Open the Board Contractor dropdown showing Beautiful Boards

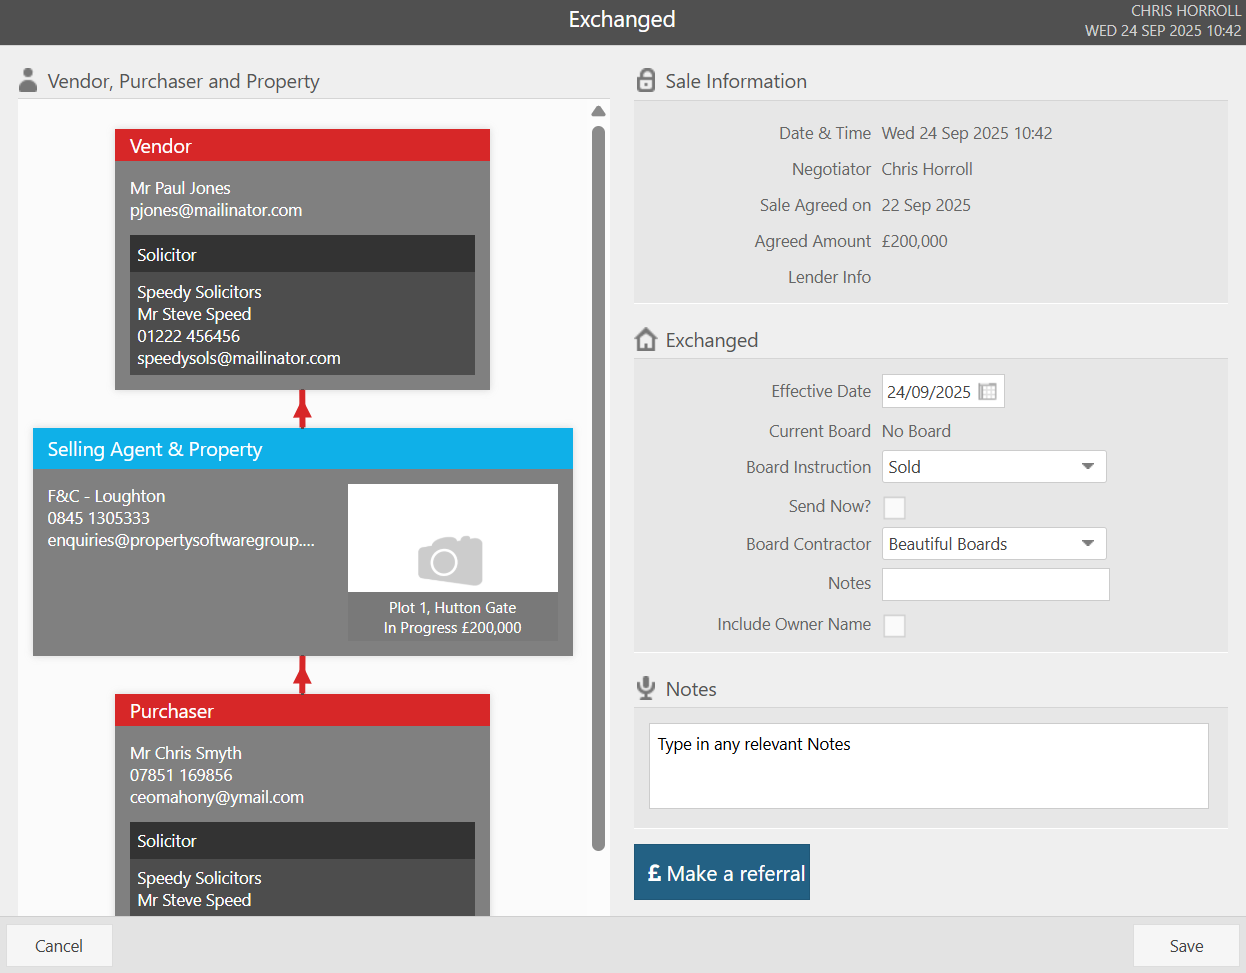(994, 544)
